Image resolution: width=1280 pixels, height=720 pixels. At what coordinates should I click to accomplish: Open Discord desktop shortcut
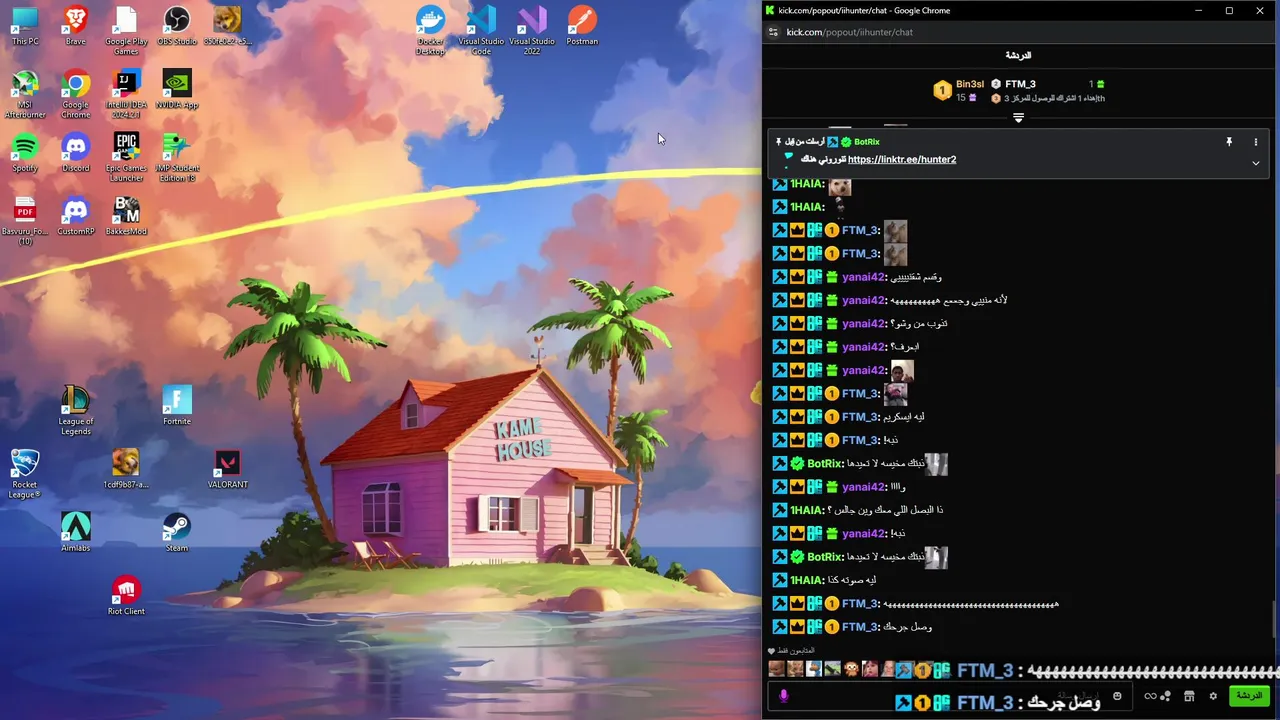(75, 153)
